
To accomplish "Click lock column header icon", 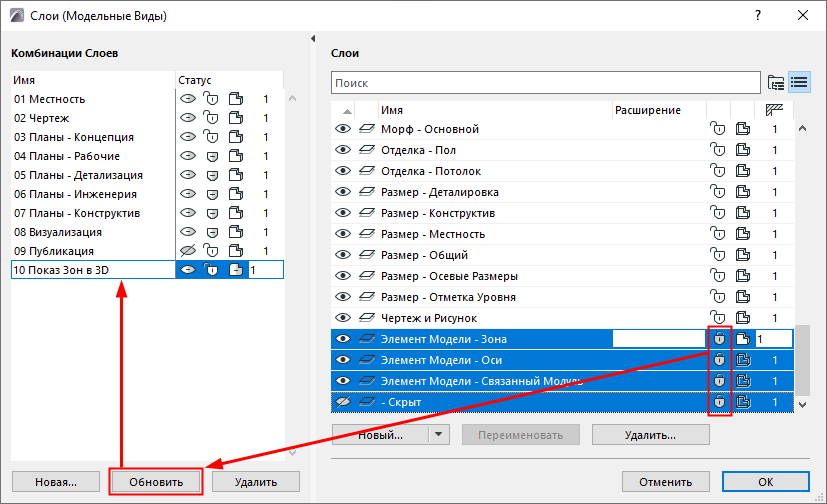I will [718, 110].
